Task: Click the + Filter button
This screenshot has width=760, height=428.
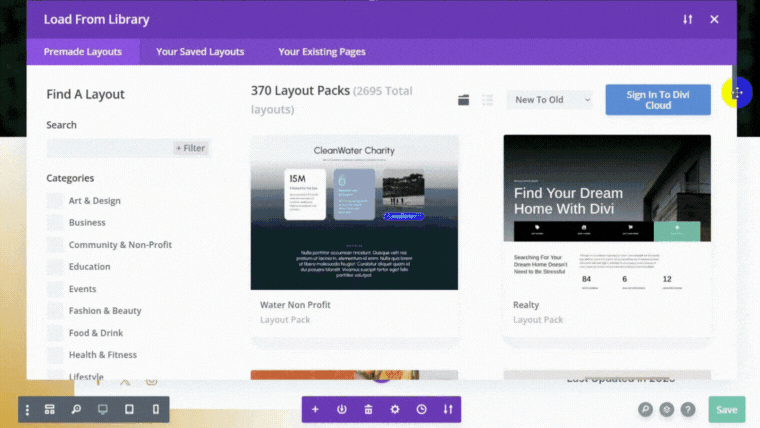Action: click(190, 148)
